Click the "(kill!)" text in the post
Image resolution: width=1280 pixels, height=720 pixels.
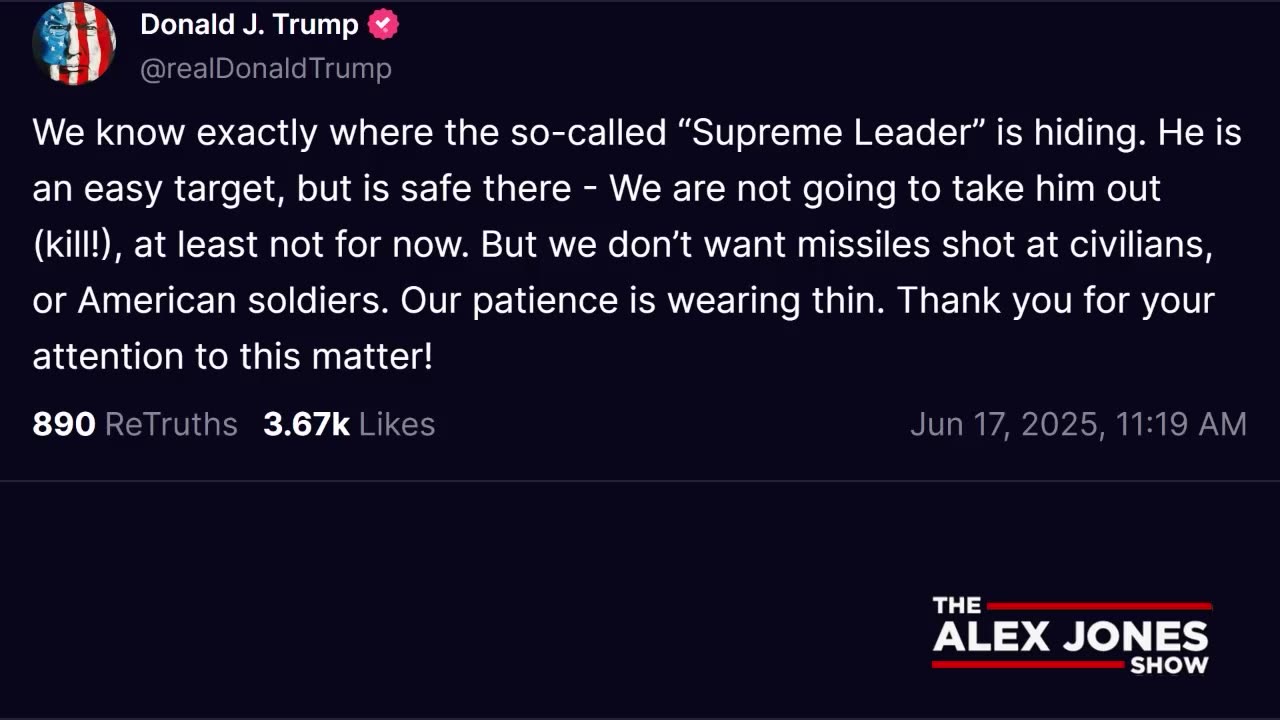coord(76,246)
